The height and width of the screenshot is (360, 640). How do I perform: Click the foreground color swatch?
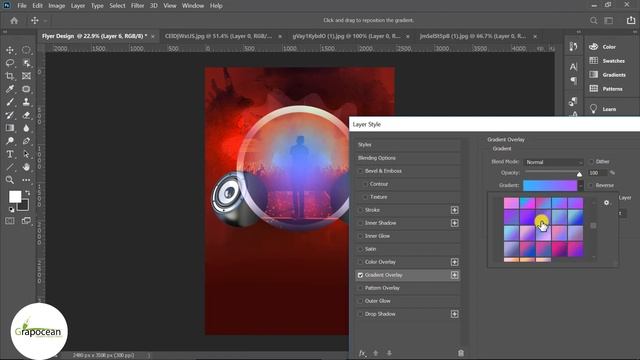point(15,197)
